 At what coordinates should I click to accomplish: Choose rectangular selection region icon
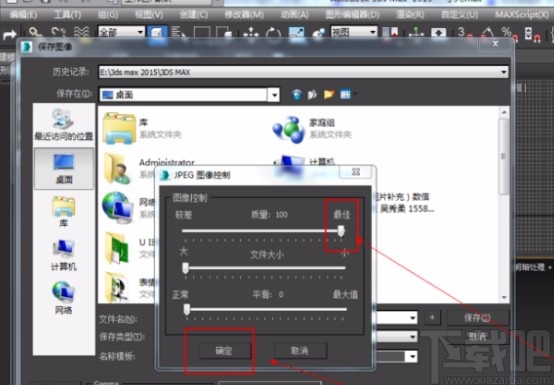point(202,33)
